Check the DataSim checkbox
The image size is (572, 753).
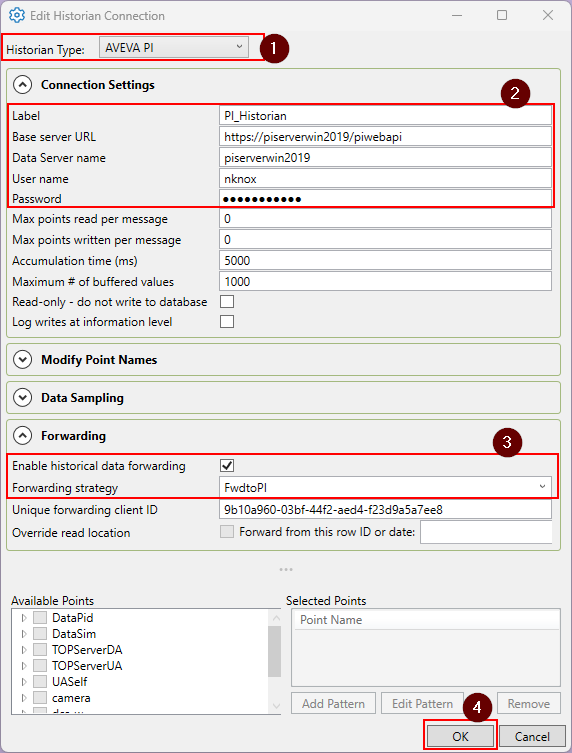click(40, 634)
